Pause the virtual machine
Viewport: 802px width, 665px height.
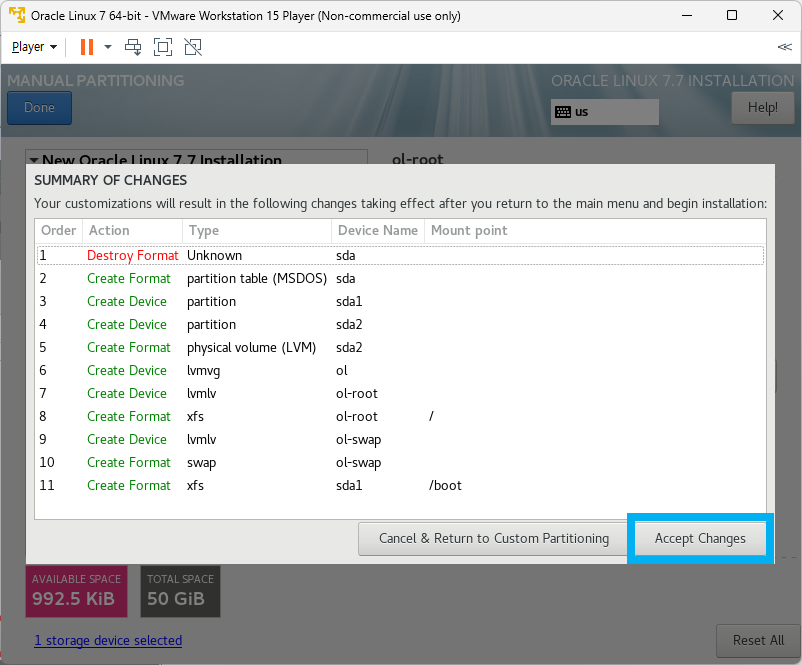[x=87, y=47]
